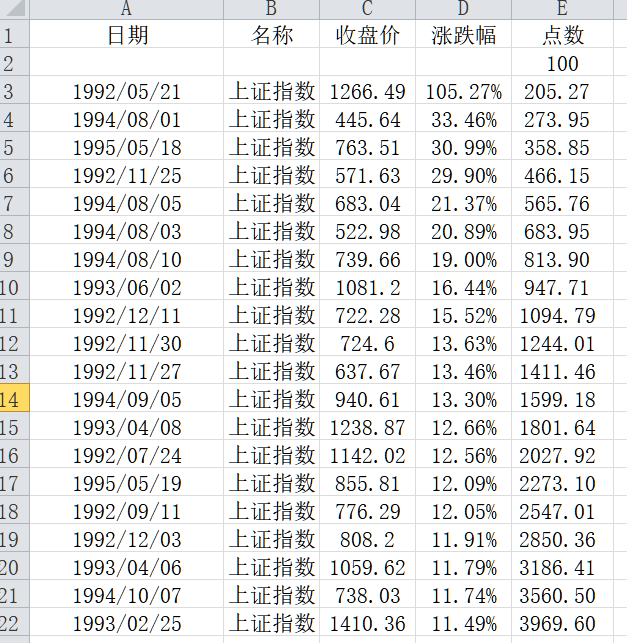627x643 pixels.
Task: Click cell containing value 100
Action: tap(562, 62)
